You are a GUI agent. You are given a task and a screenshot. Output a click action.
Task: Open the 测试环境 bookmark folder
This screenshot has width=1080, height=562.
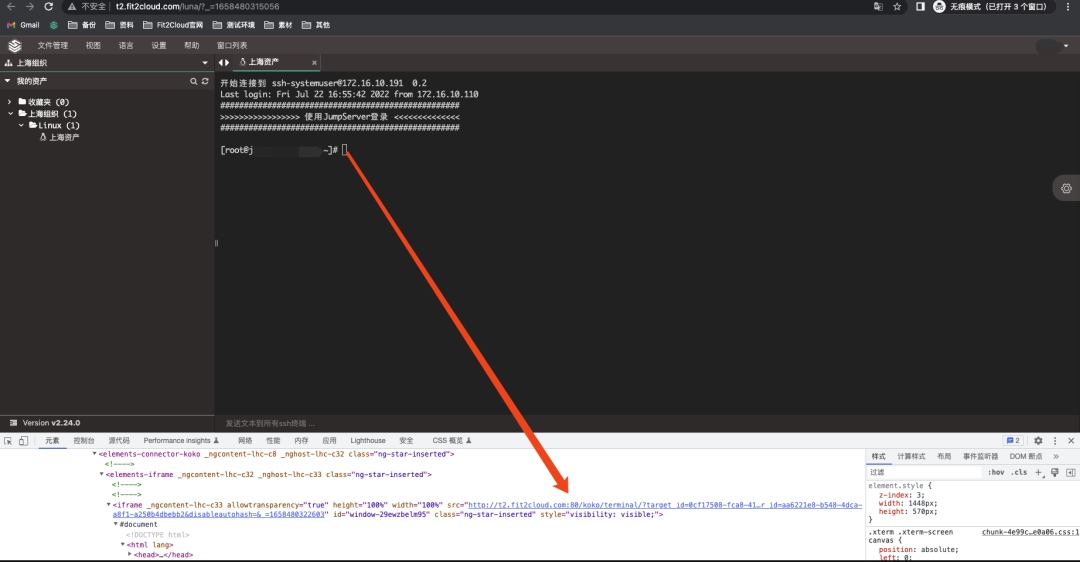[x=234, y=25]
